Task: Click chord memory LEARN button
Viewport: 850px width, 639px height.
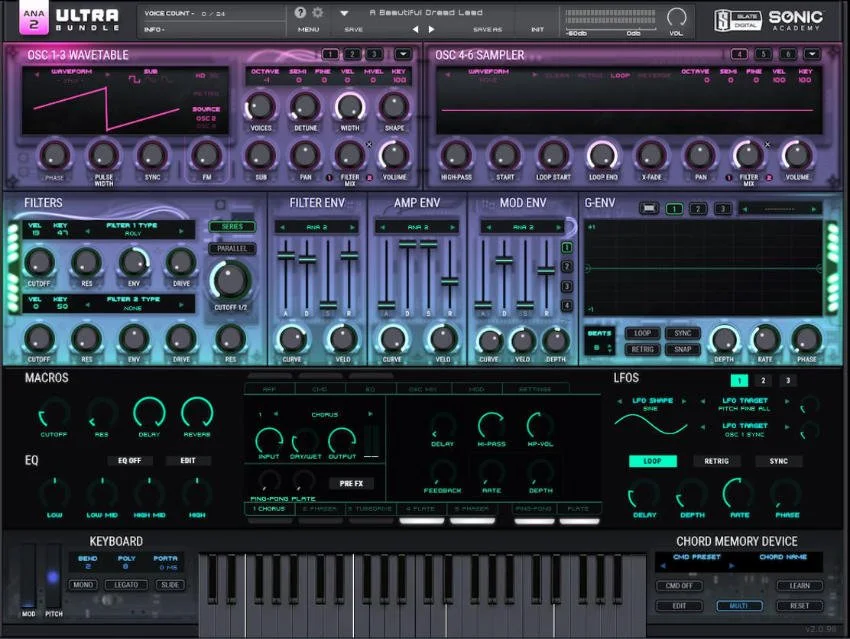Action: pos(799,586)
